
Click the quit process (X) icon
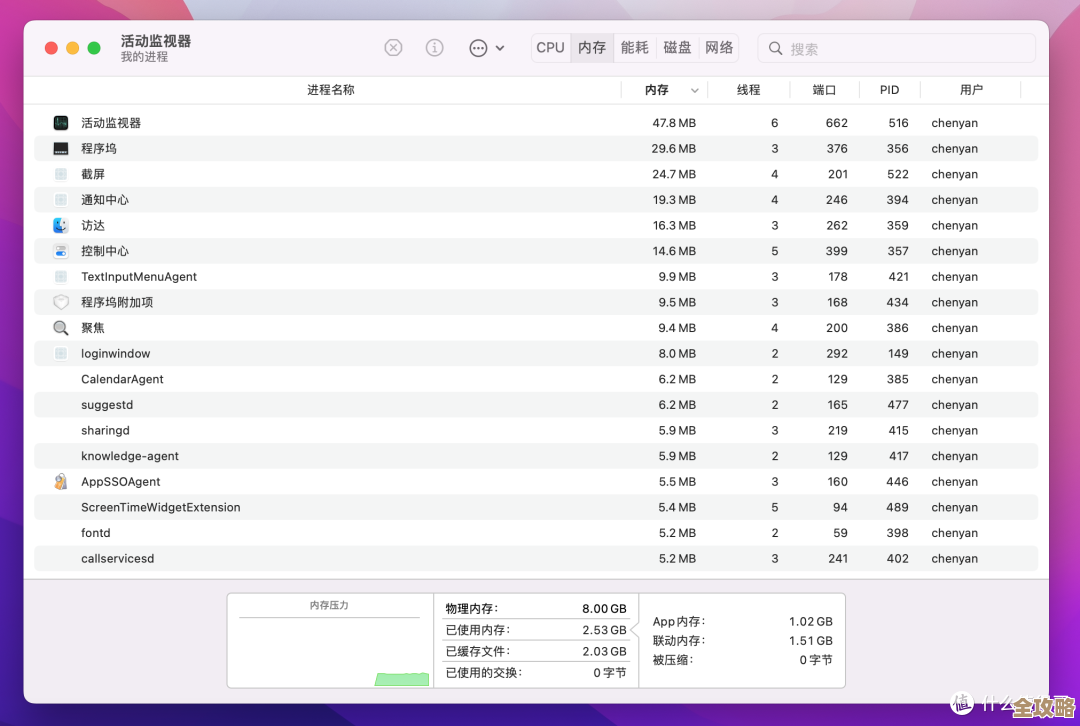click(393, 47)
